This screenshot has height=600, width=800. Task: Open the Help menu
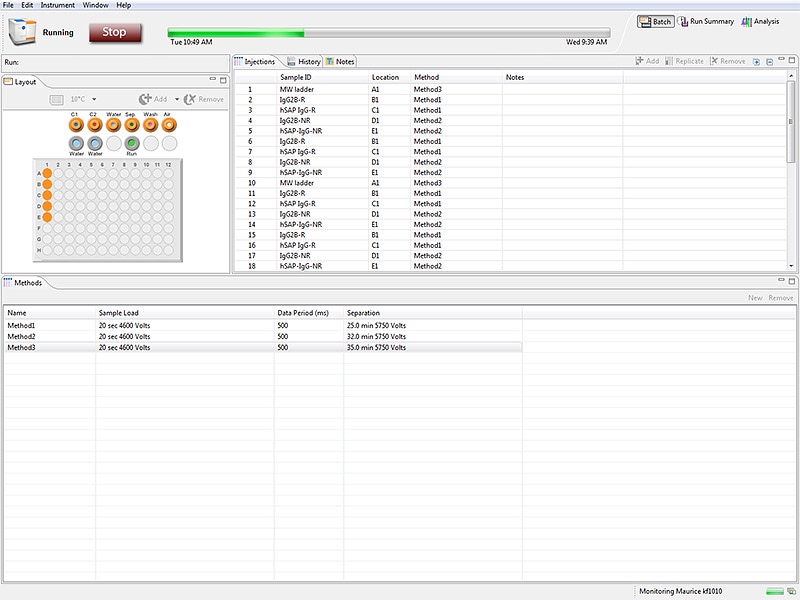point(123,5)
